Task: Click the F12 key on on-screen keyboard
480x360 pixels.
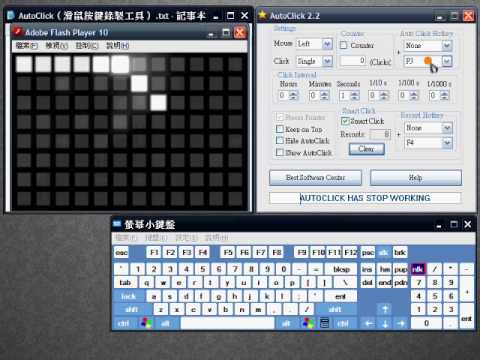Action: (351, 253)
